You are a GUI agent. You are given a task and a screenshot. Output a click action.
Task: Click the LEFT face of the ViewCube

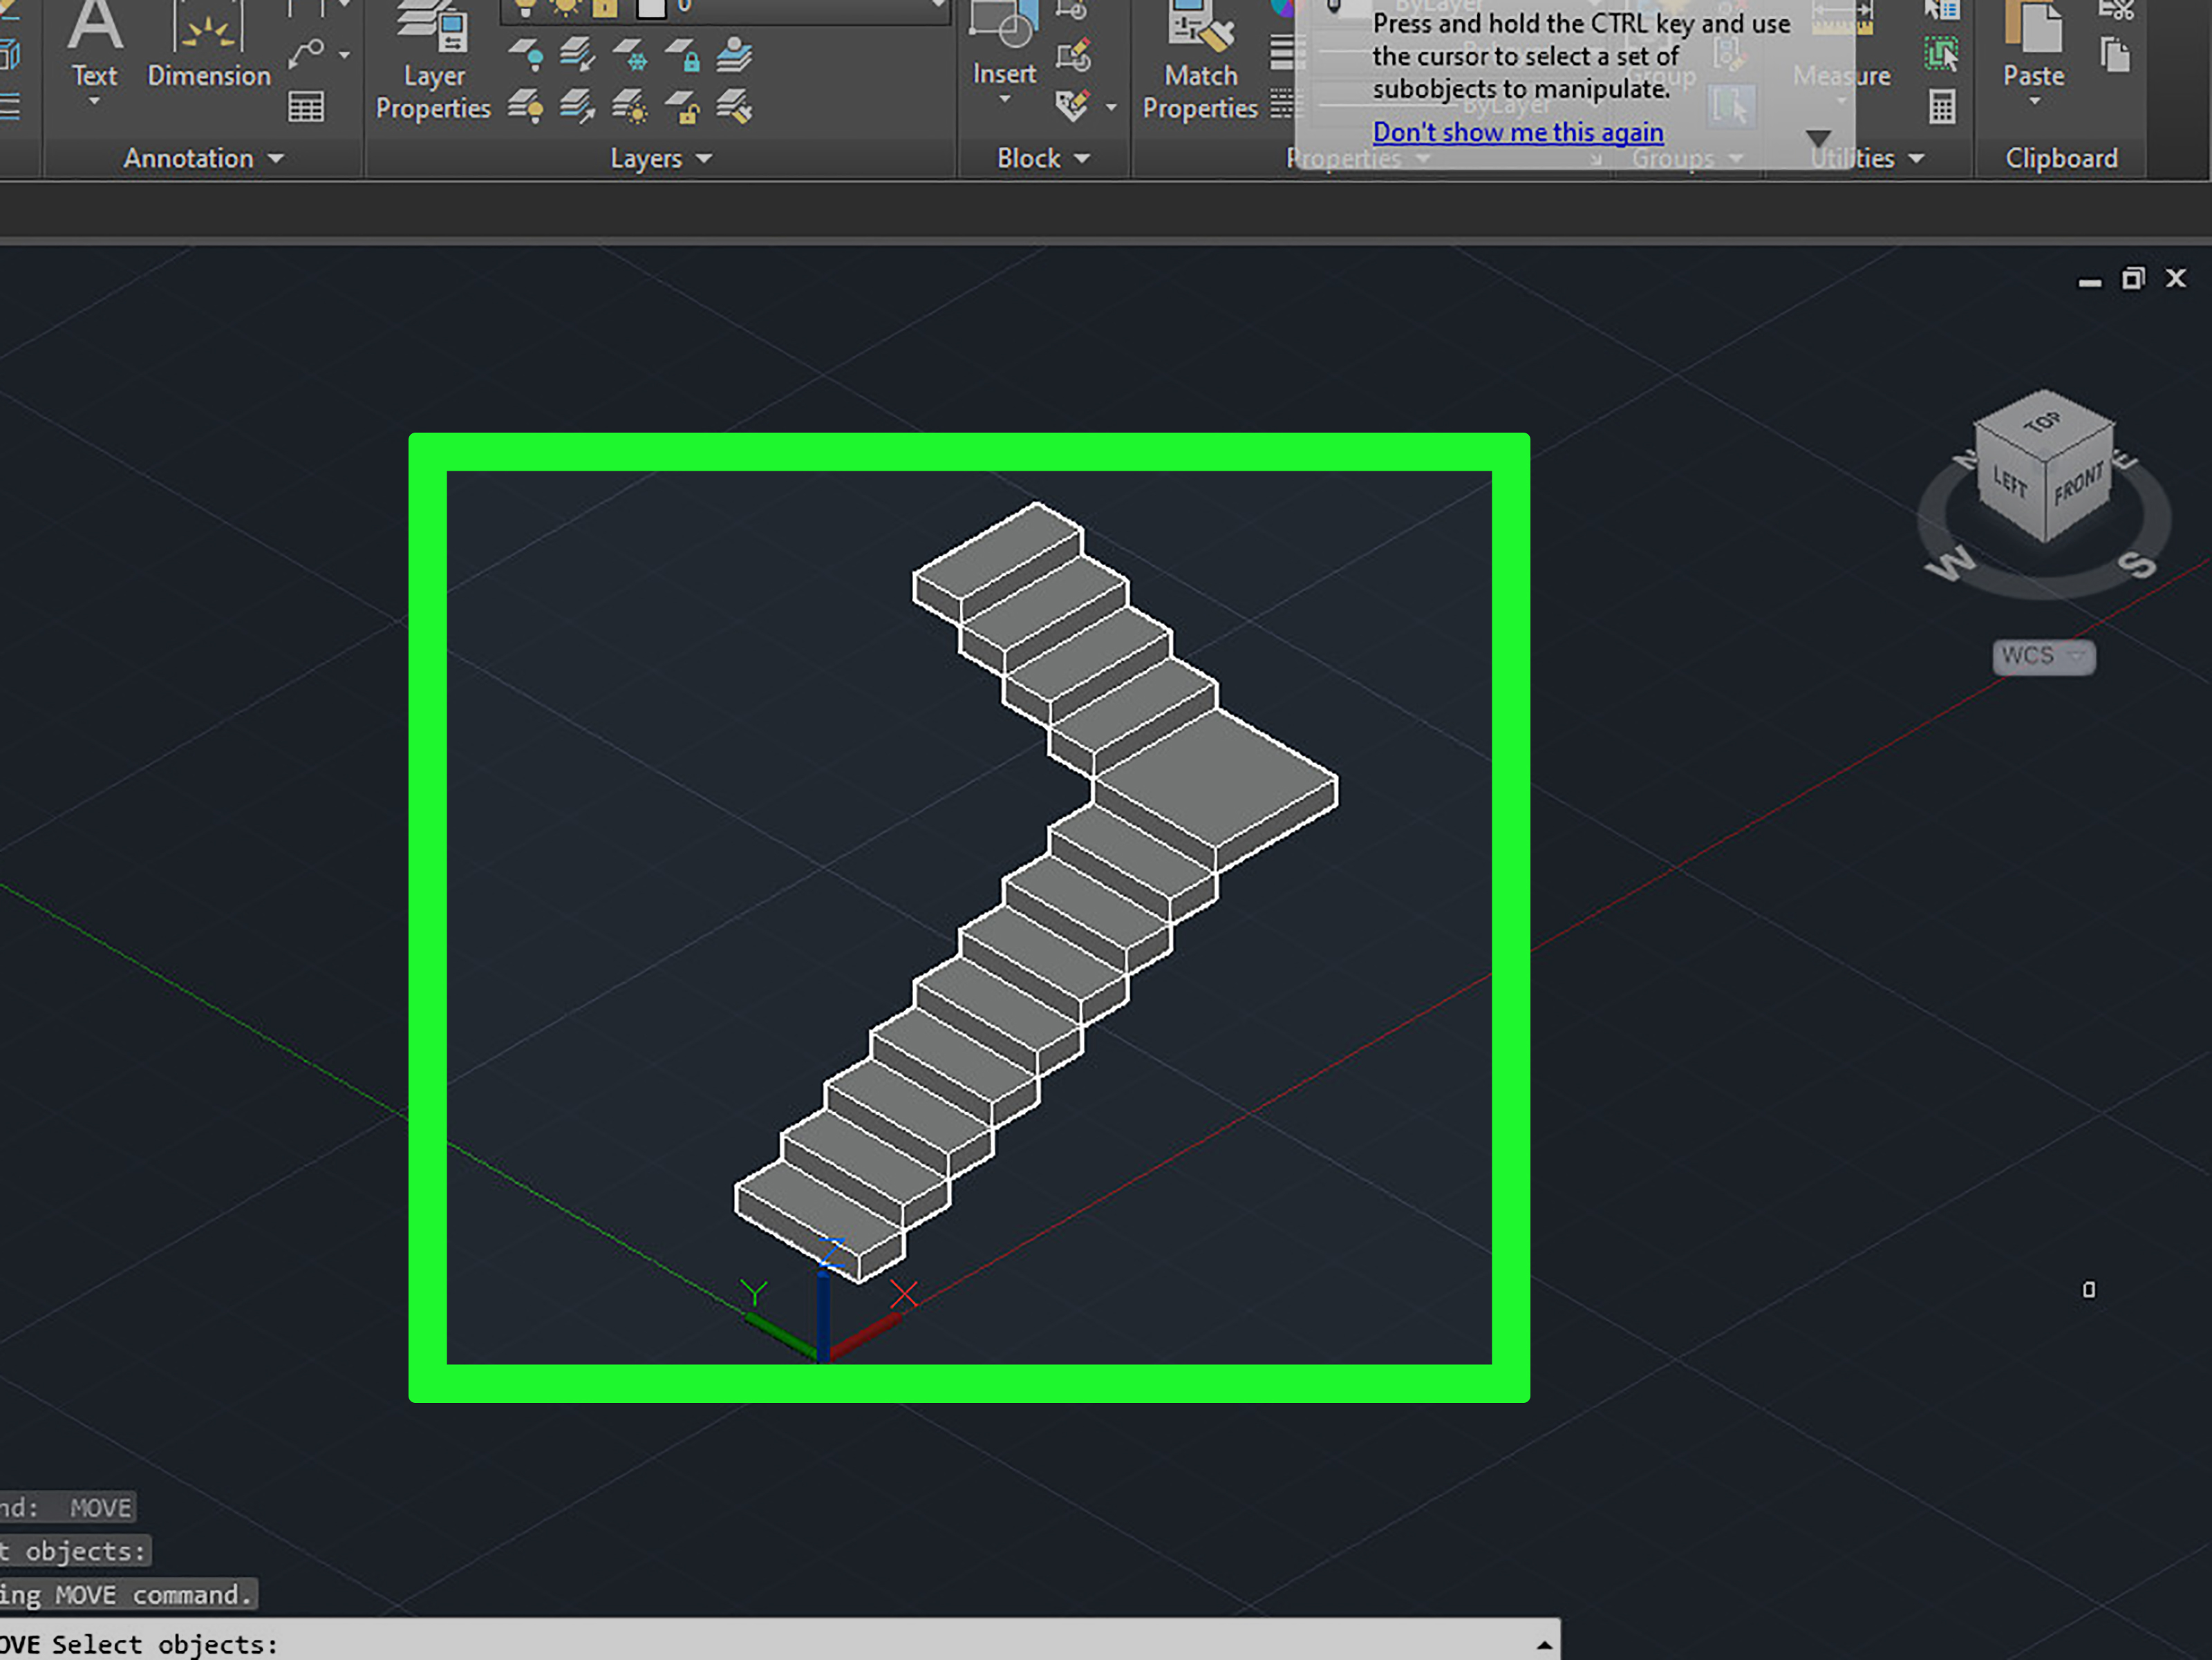point(2010,482)
